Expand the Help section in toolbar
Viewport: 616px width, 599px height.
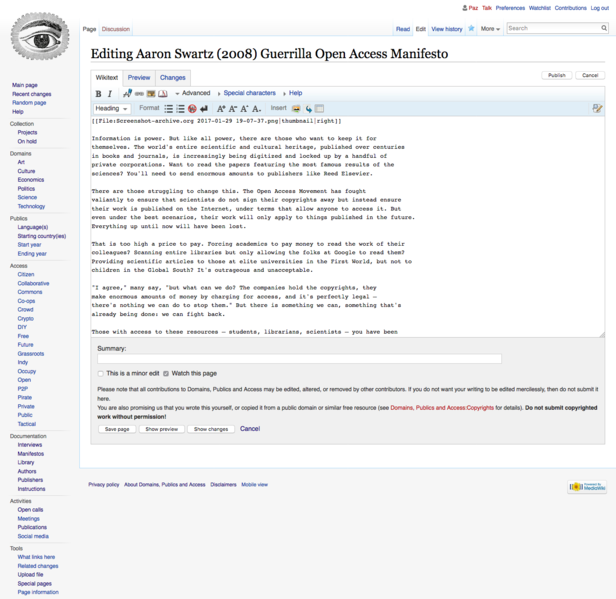pyautogui.click(x=293, y=93)
